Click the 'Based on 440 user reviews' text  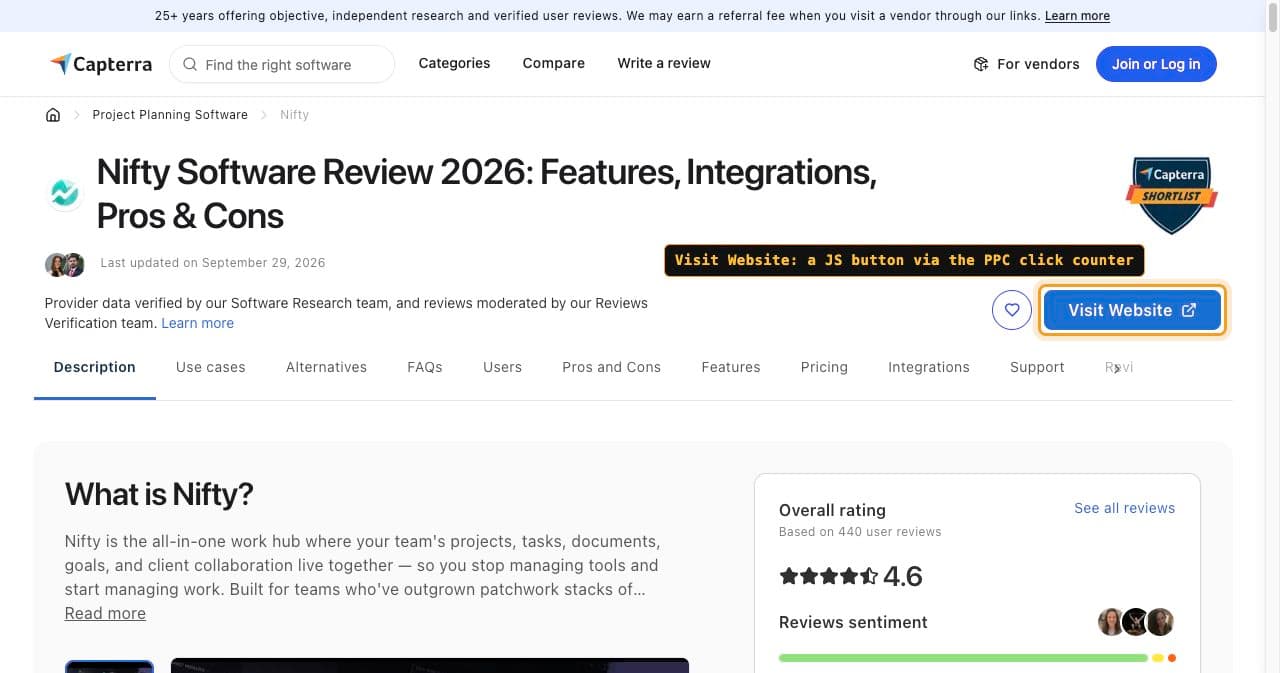click(x=860, y=532)
